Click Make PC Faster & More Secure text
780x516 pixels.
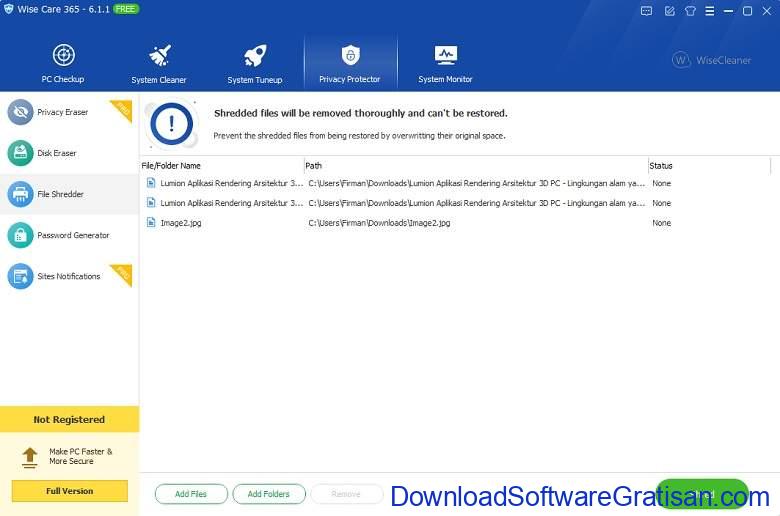pyautogui.click(x=81, y=456)
